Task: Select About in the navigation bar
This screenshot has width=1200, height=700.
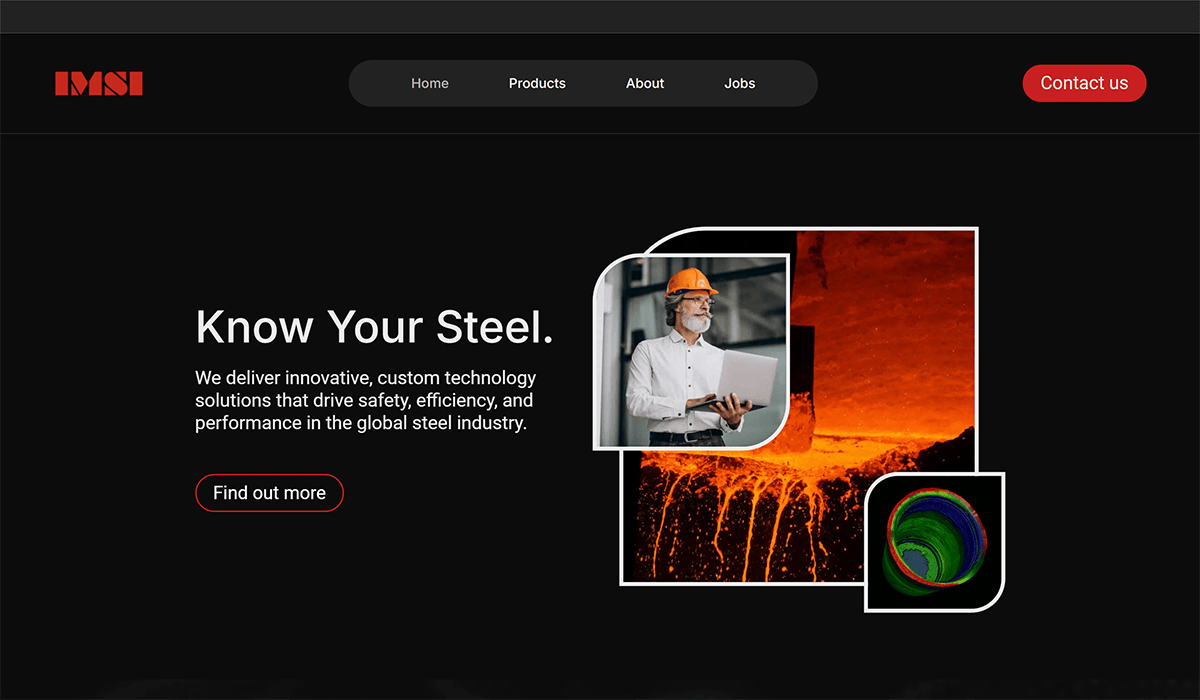Action: (645, 83)
